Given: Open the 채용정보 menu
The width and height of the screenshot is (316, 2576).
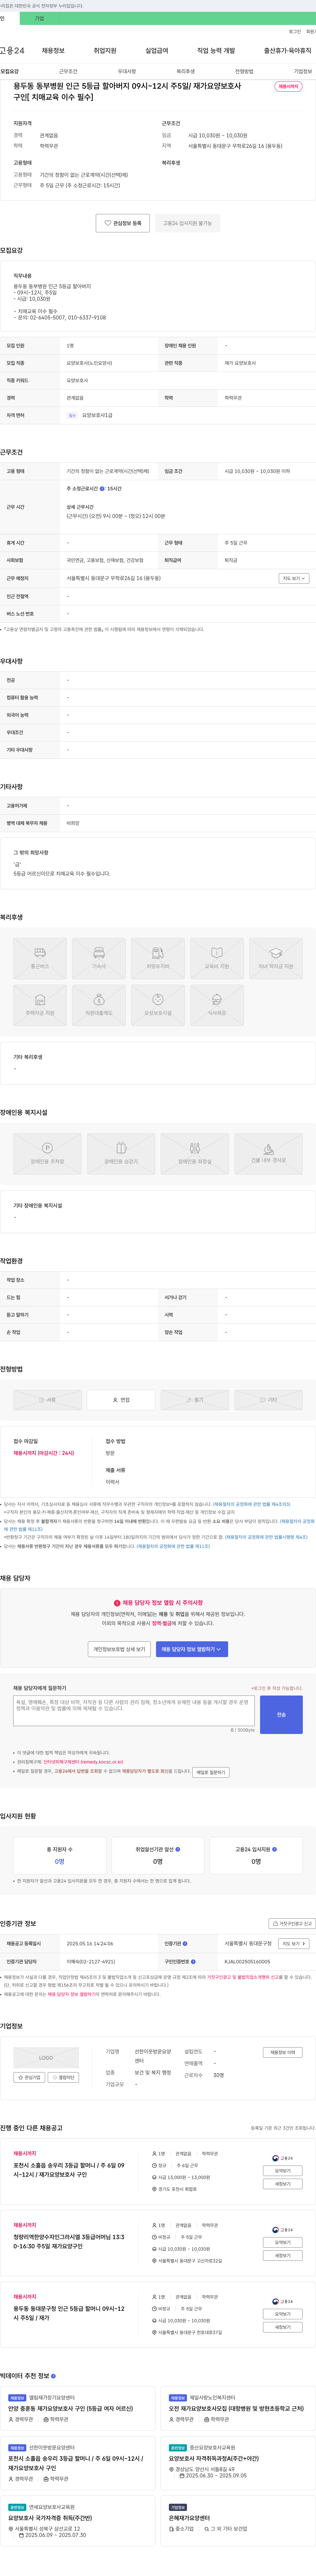Looking at the screenshot, I should pos(53,51).
